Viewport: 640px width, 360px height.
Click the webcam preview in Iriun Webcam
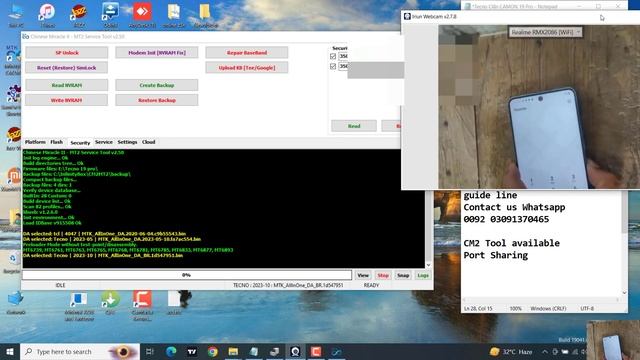(x=539, y=107)
